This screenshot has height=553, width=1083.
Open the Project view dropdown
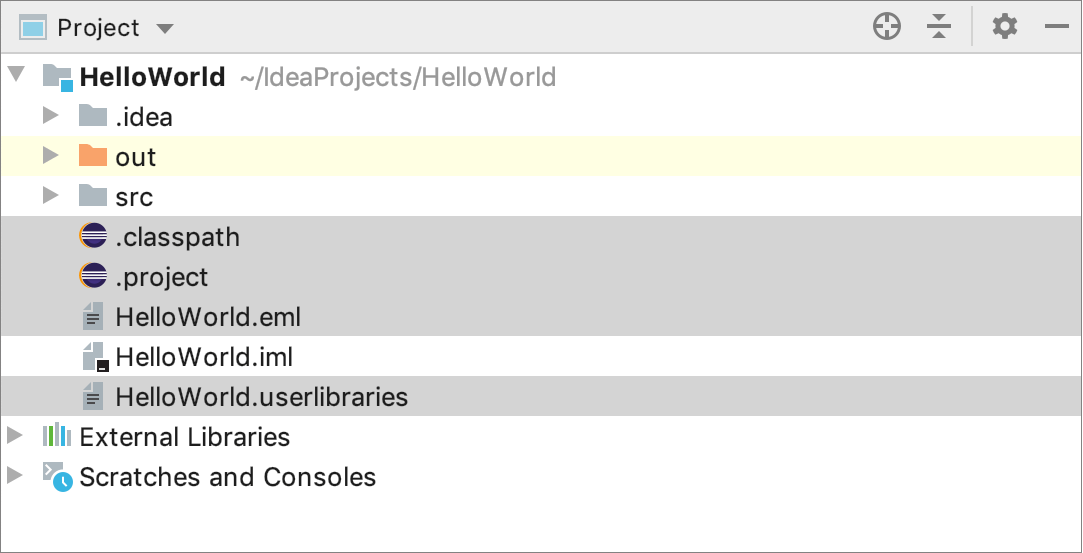(165, 28)
